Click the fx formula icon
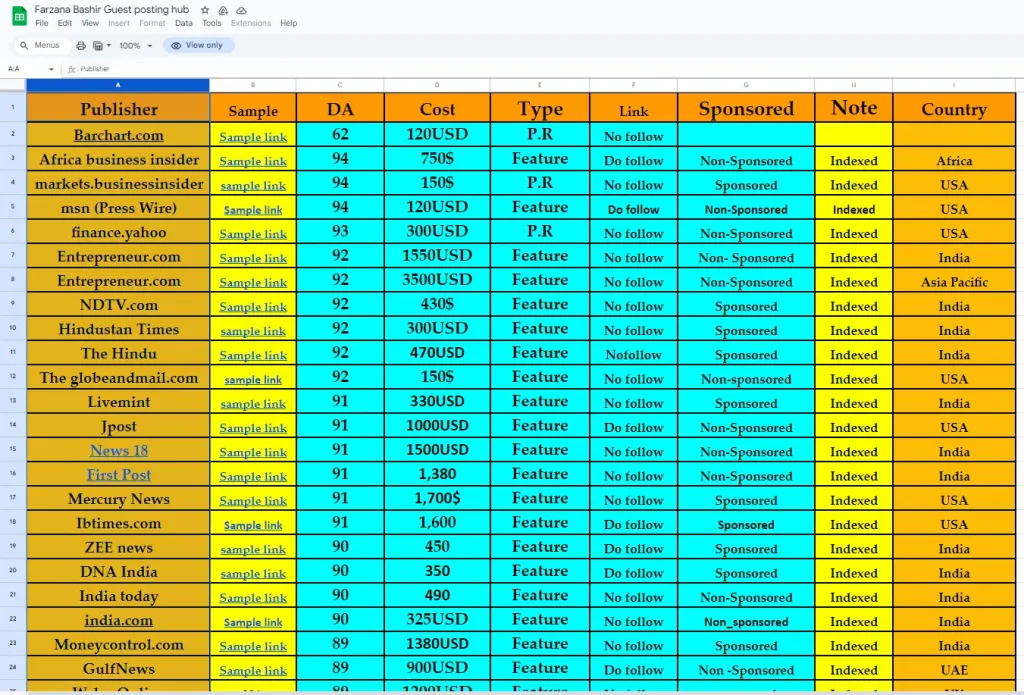The image size is (1024, 695). point(72,69)
